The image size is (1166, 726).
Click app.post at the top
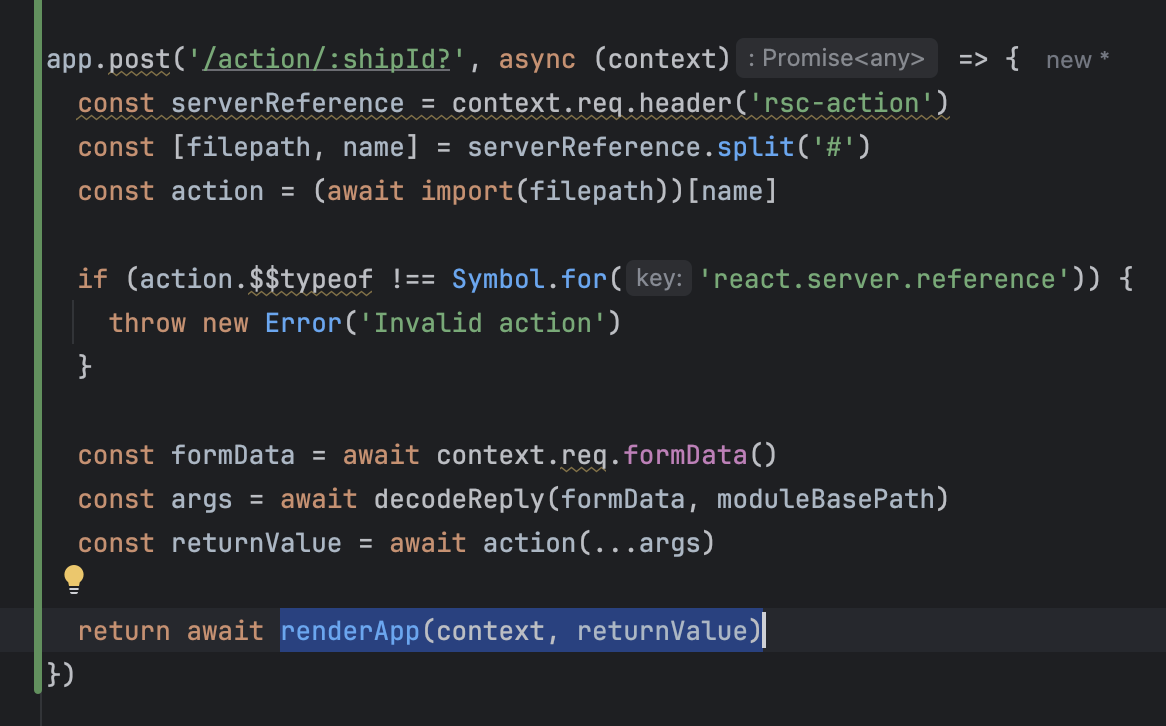coord(109,59)
